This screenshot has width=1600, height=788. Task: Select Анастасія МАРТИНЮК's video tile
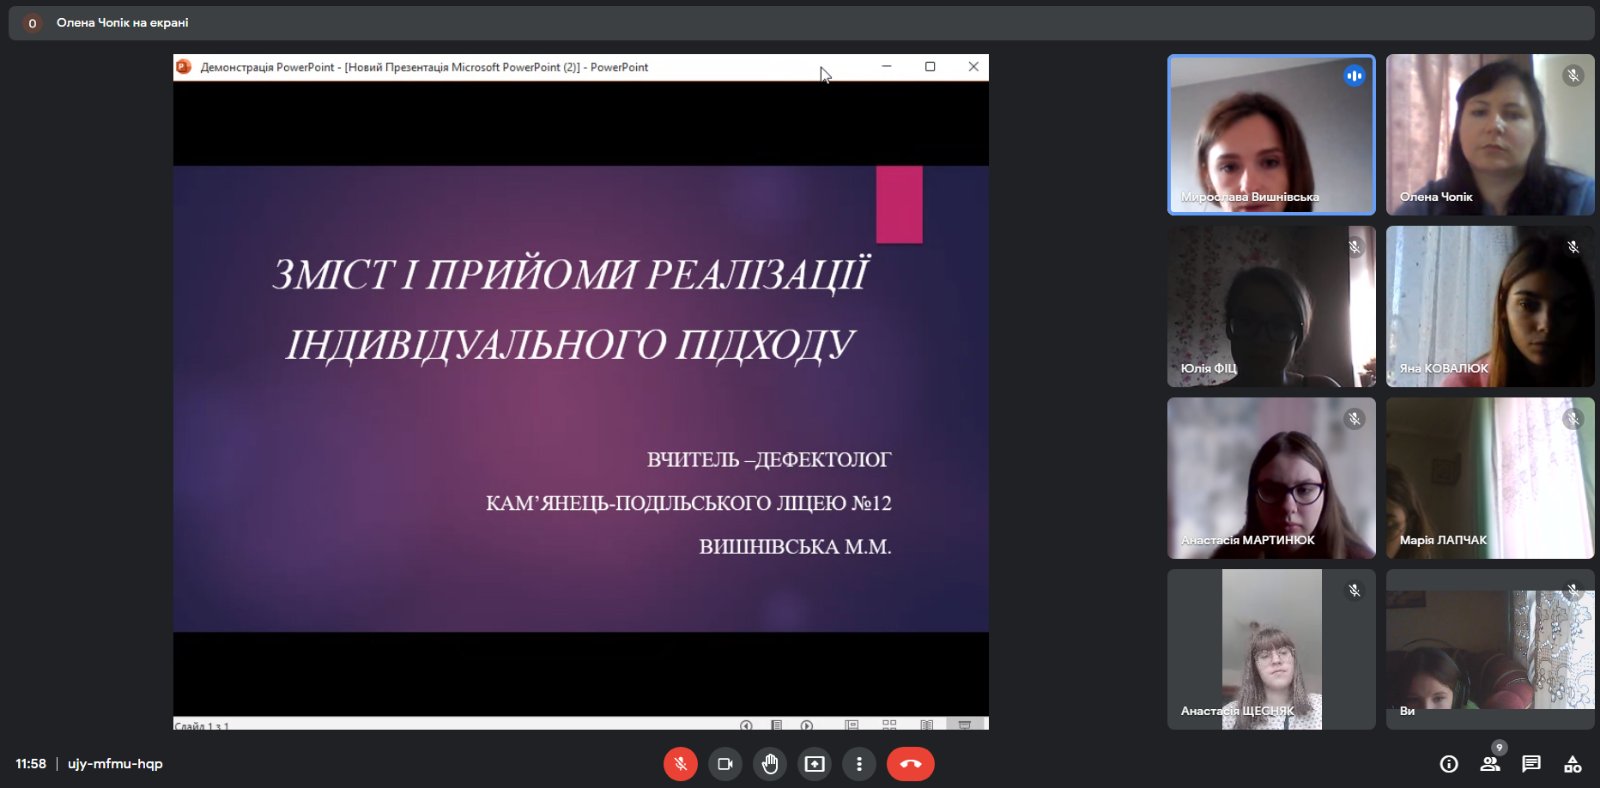(x=1271, y=478)
